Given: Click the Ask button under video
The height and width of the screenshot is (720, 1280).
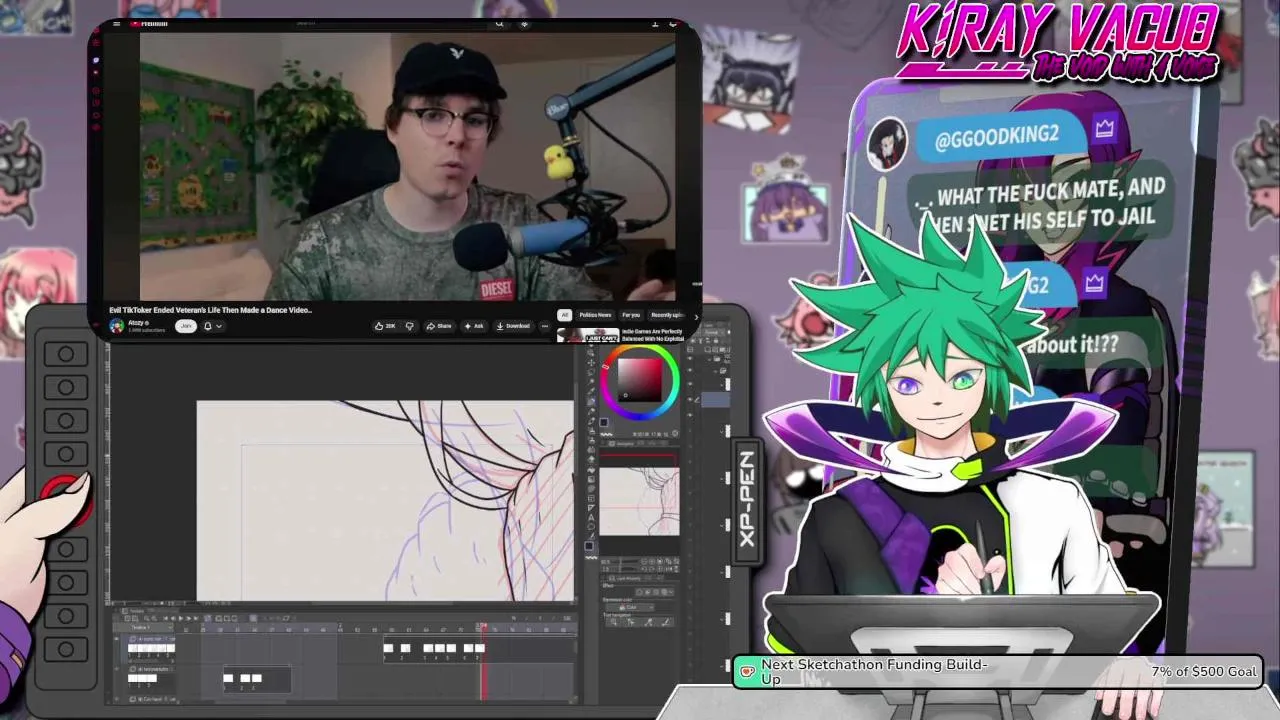Looking at the screenshot, I should click(x=474, y=326).
